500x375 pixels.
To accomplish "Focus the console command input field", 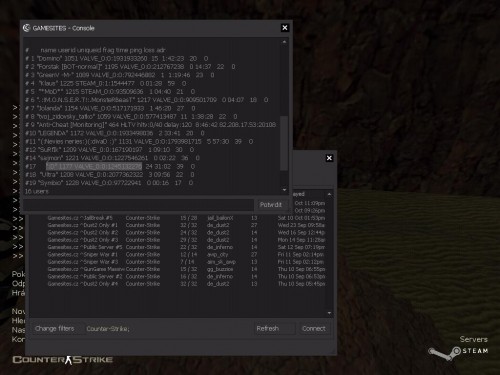I will tap(138, 205).
